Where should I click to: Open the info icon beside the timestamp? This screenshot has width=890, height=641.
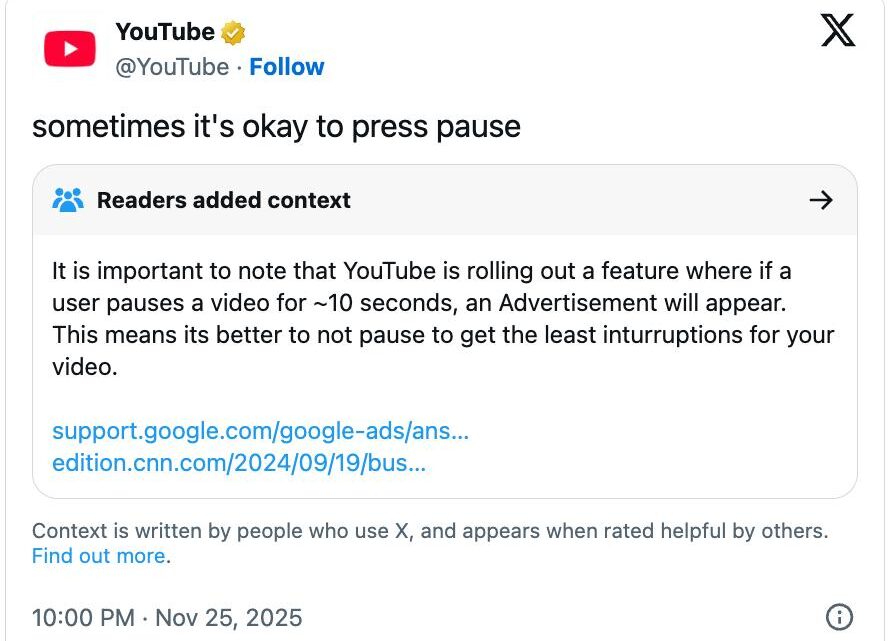[839, 616]
